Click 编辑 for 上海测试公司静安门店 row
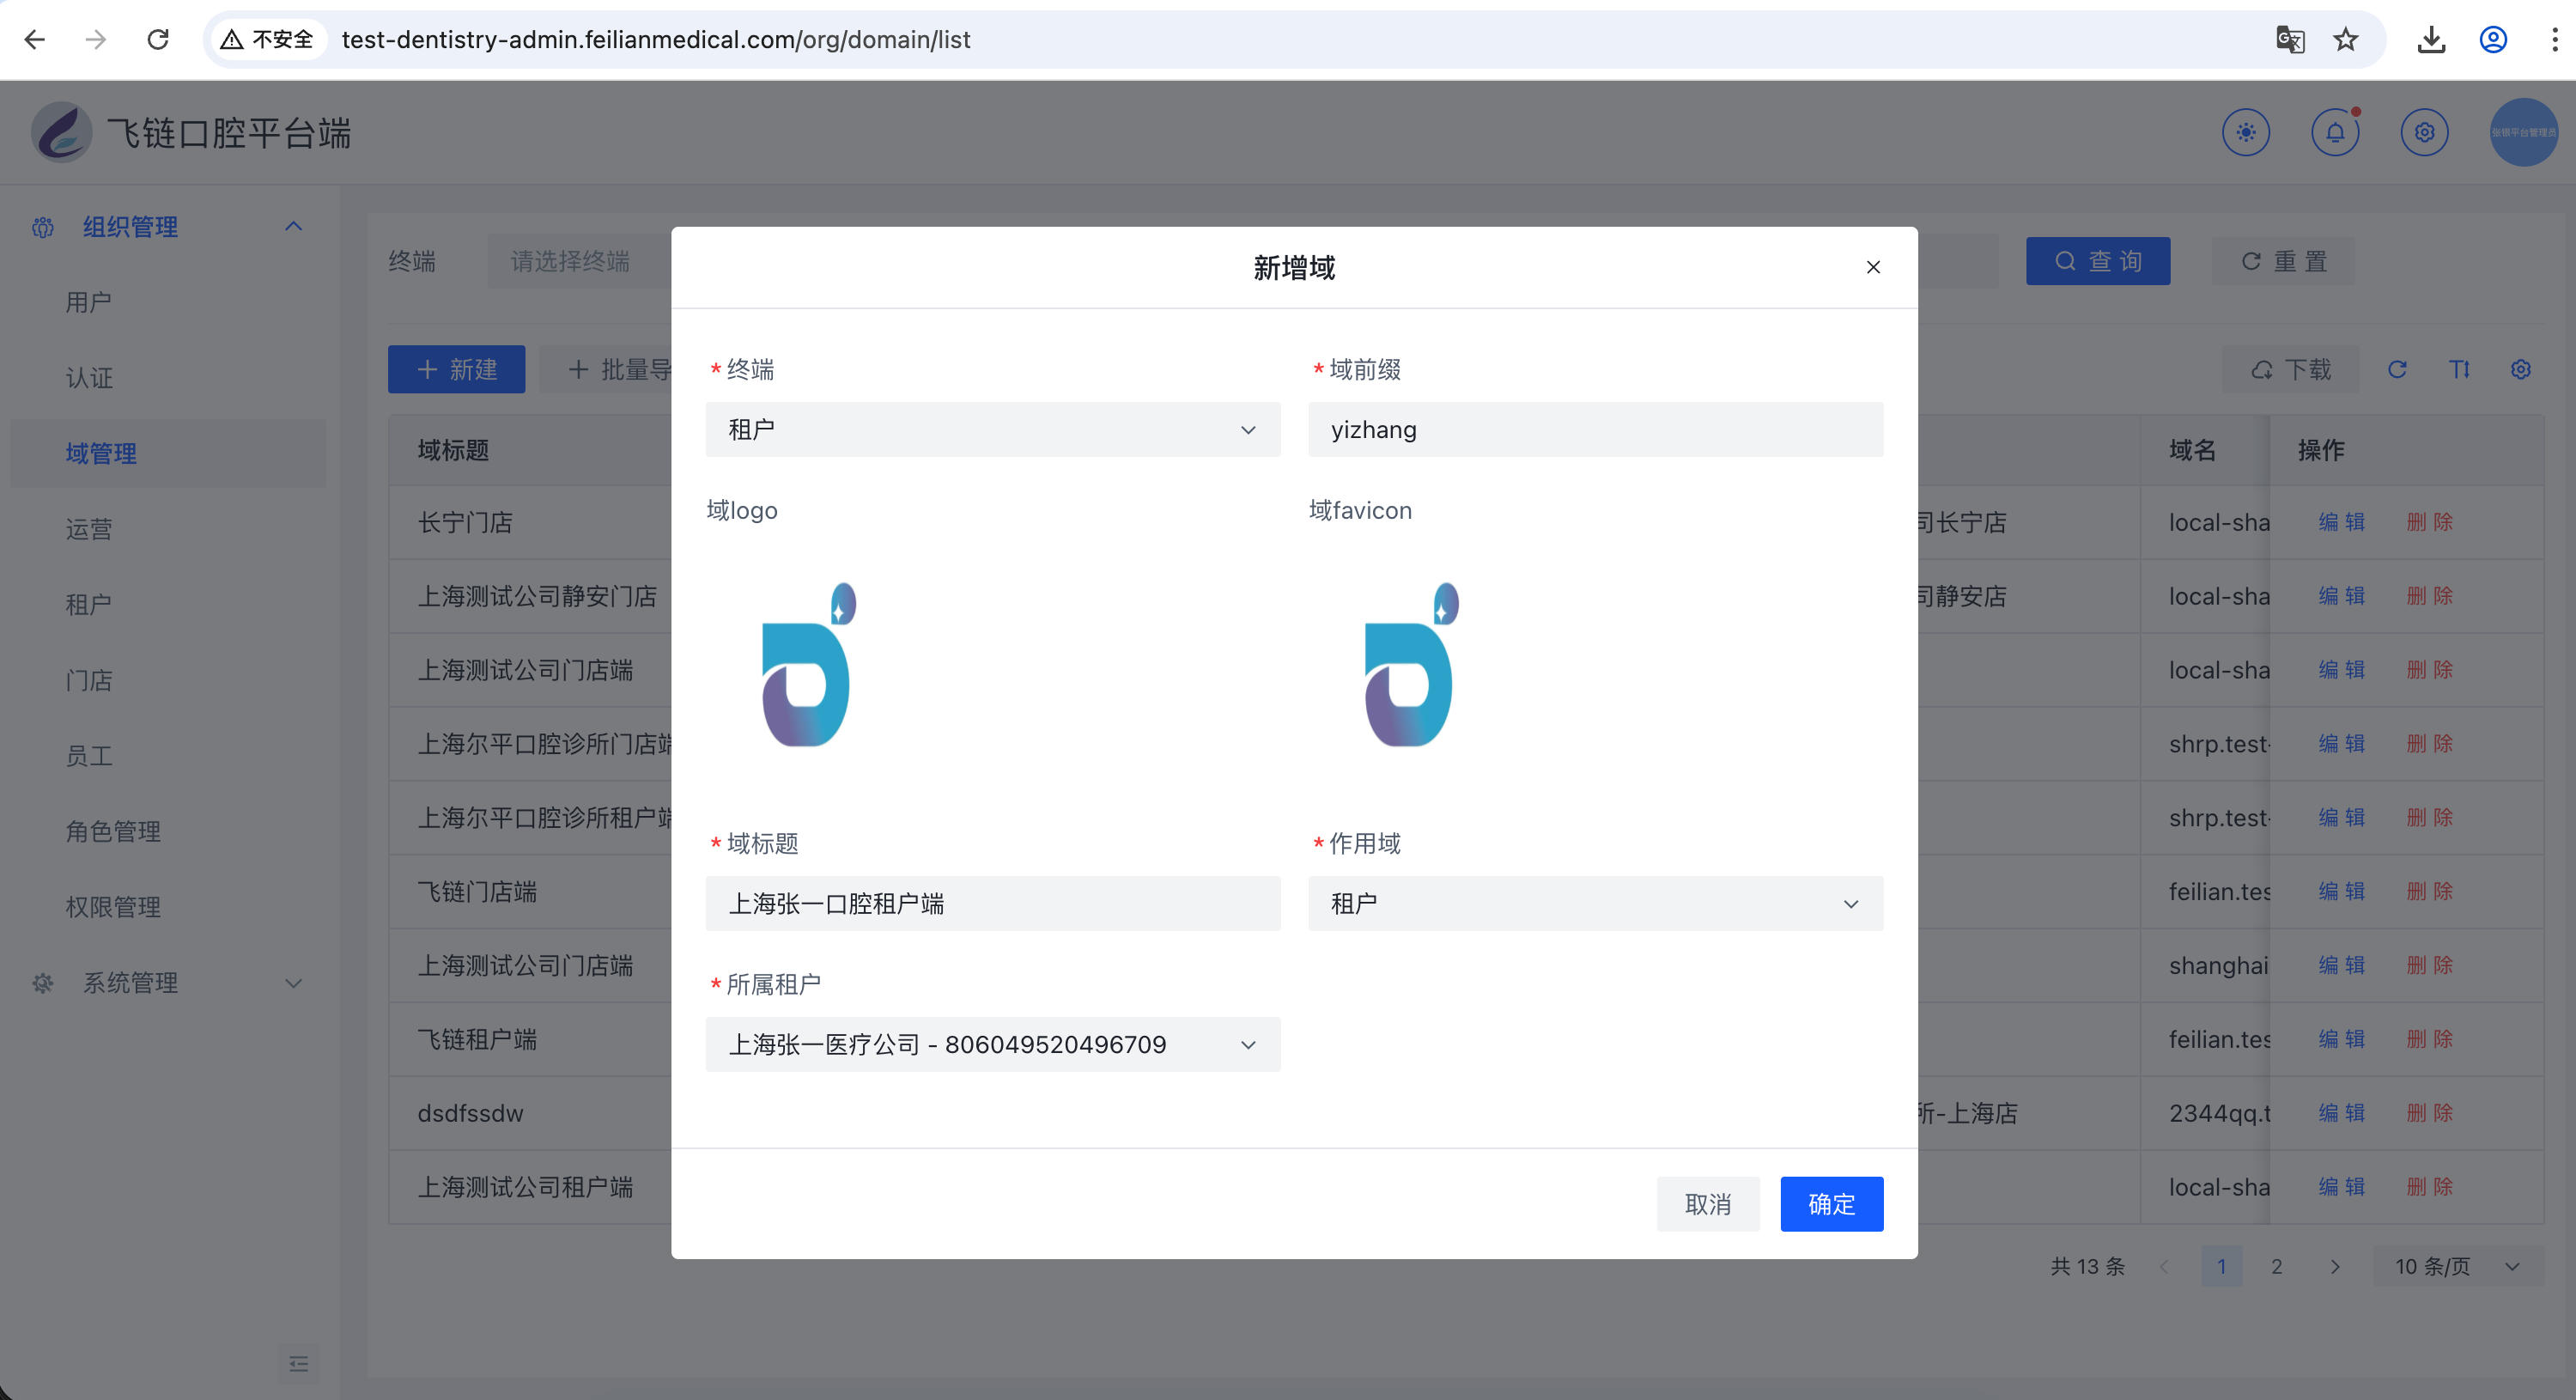Viewport: 2576px width, 1400px height. [2341, 596]
